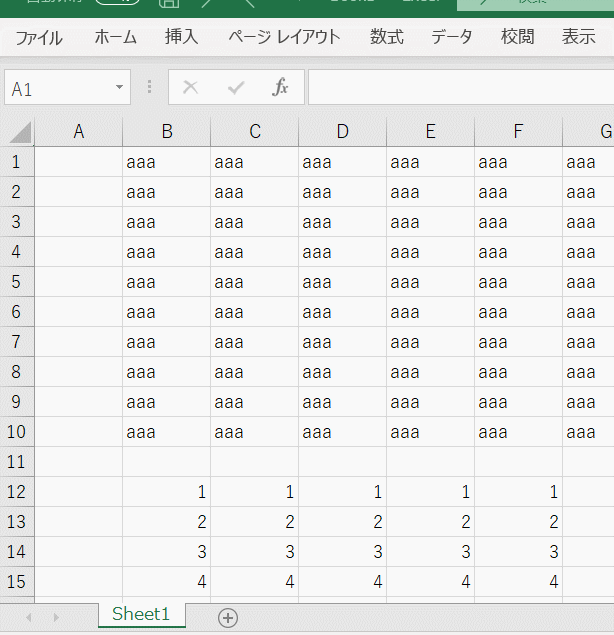Open the Insert Function fx button
This screenshot has width=614, height=635.
coord(280,87)
